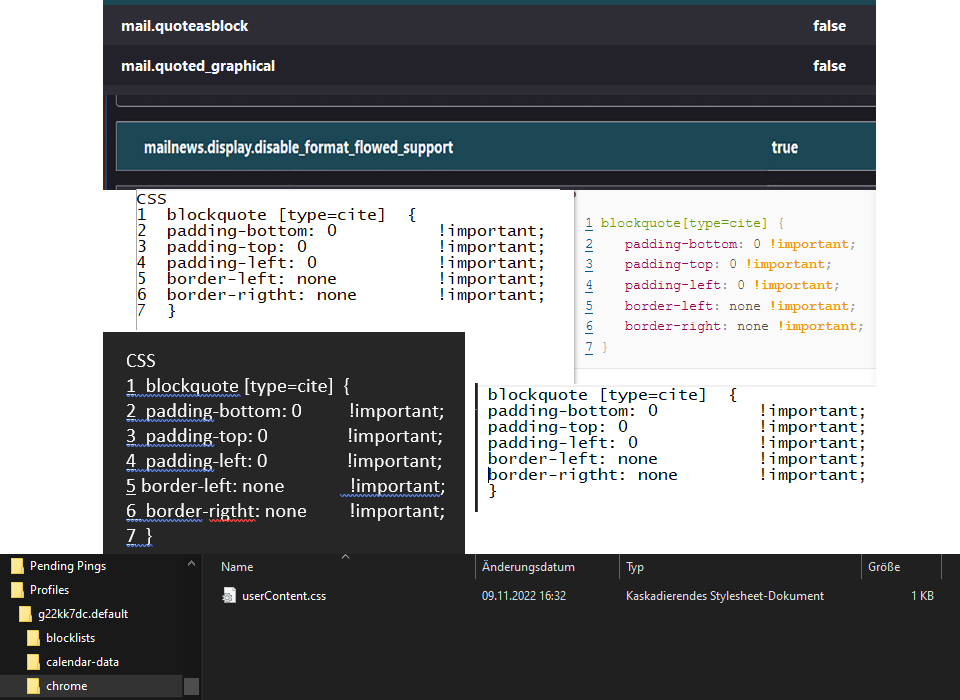The image size is (960, 700).
Task: Click the folder tree scroll-up arrow
Action: (x=191, y=563)
